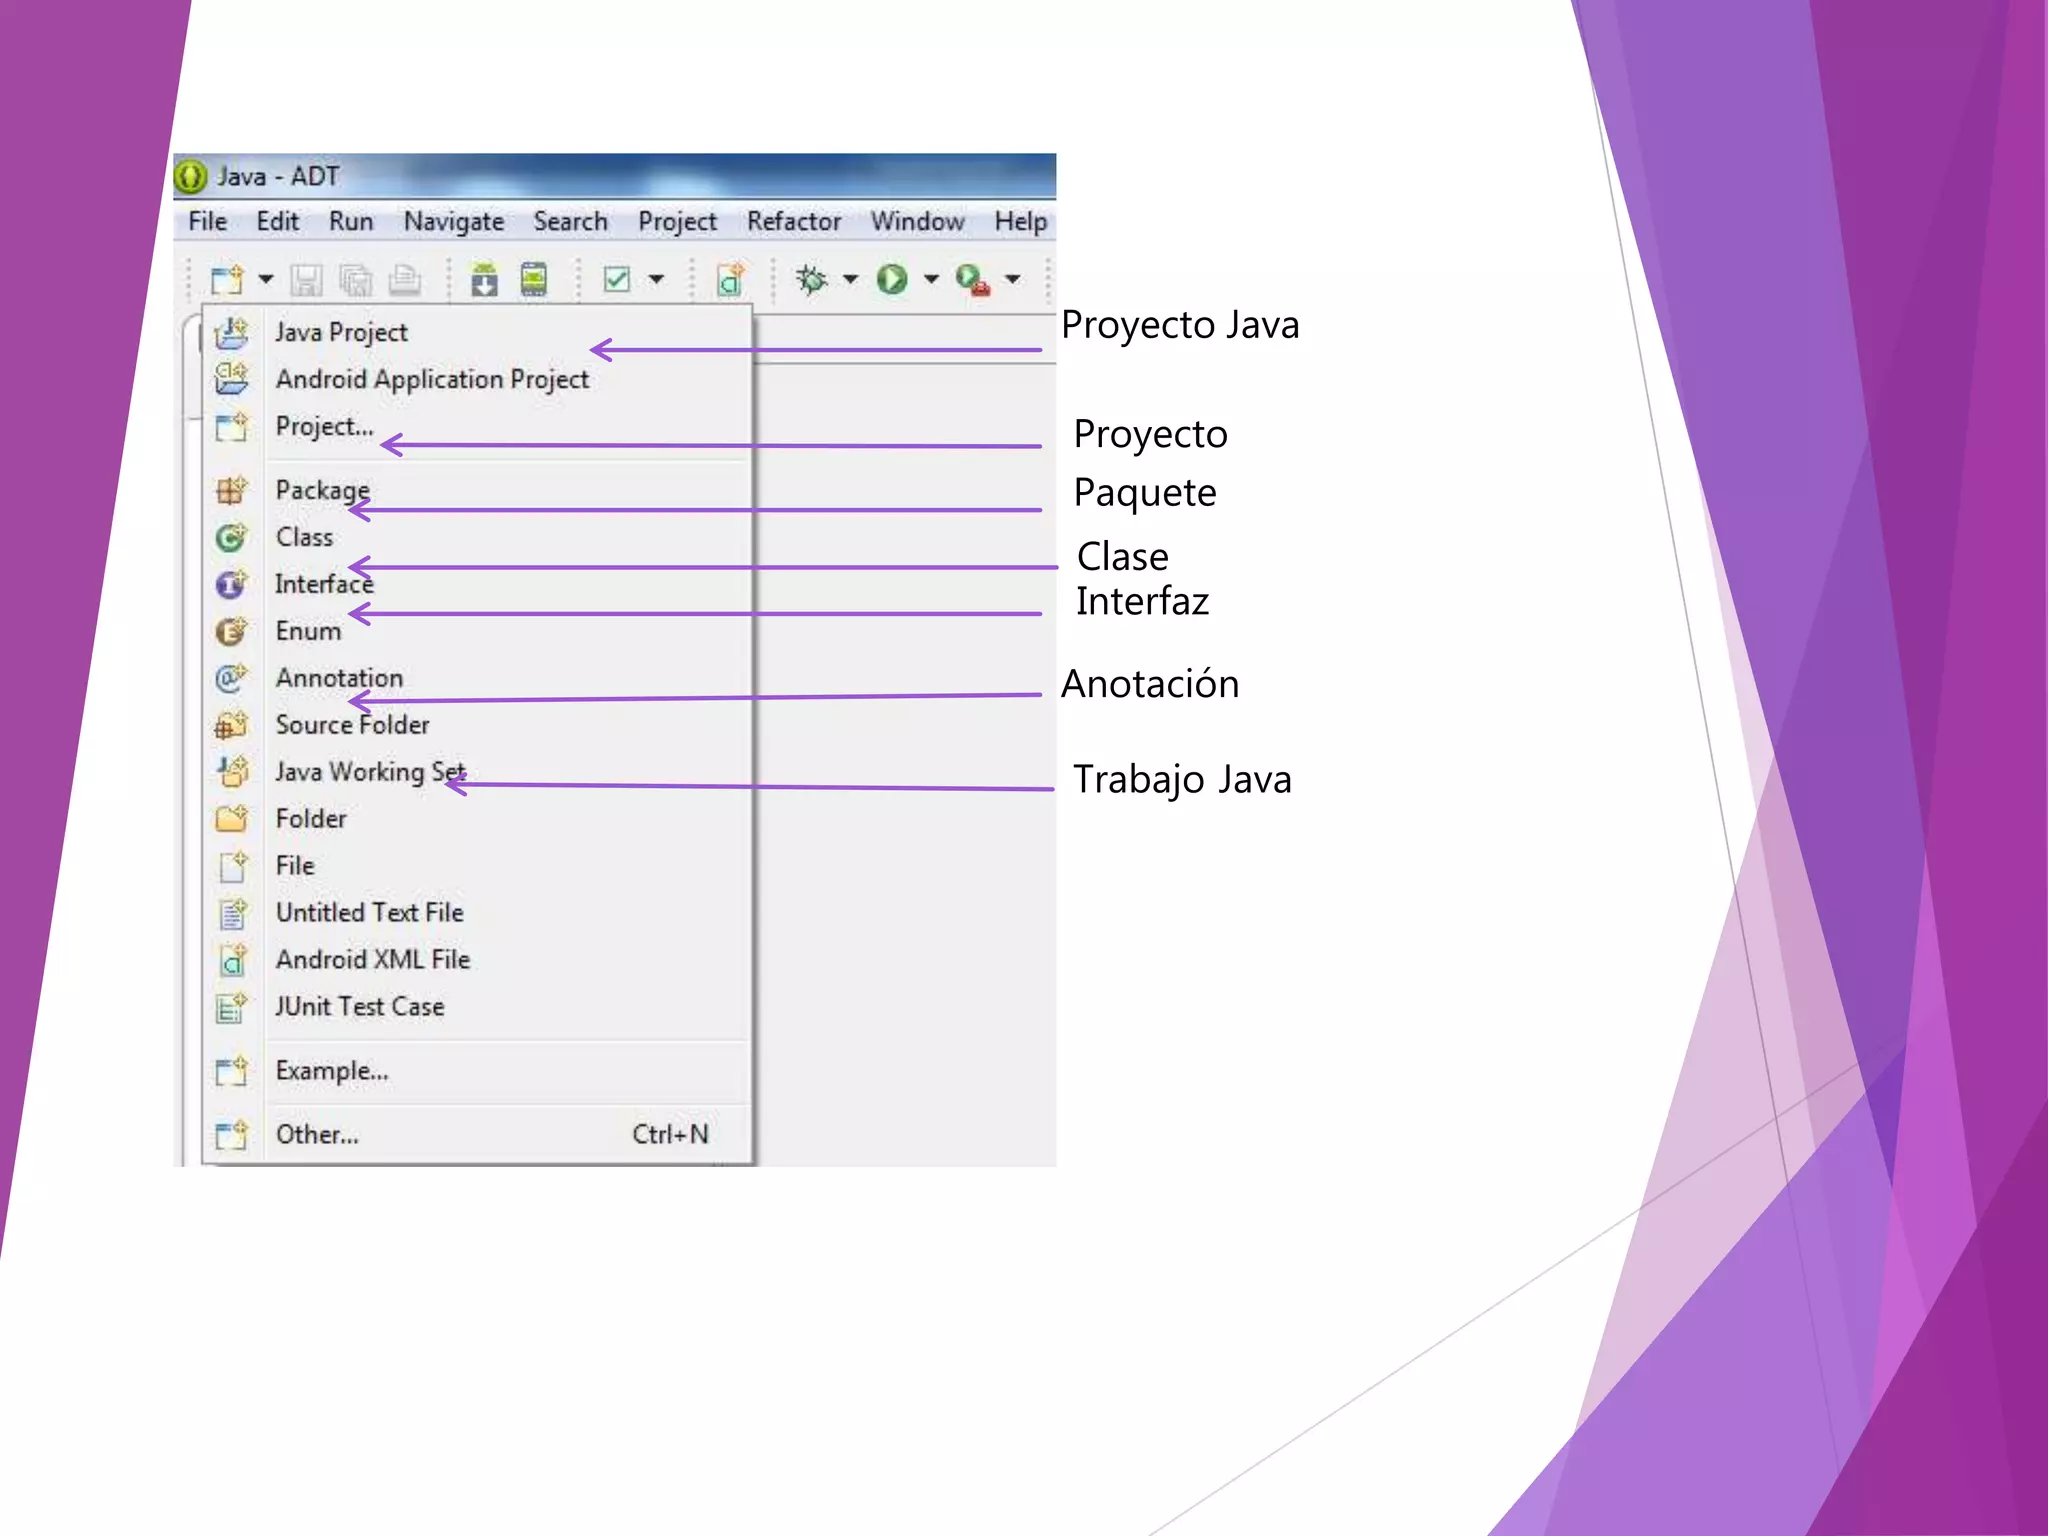Click the Debug bug icon
2048x1536 pixels.
[811, 279]
